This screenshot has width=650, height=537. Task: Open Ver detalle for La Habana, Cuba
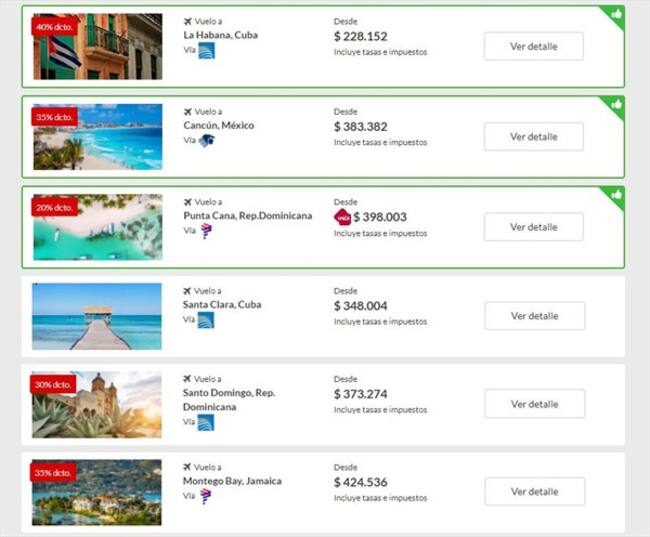[534, 46]
